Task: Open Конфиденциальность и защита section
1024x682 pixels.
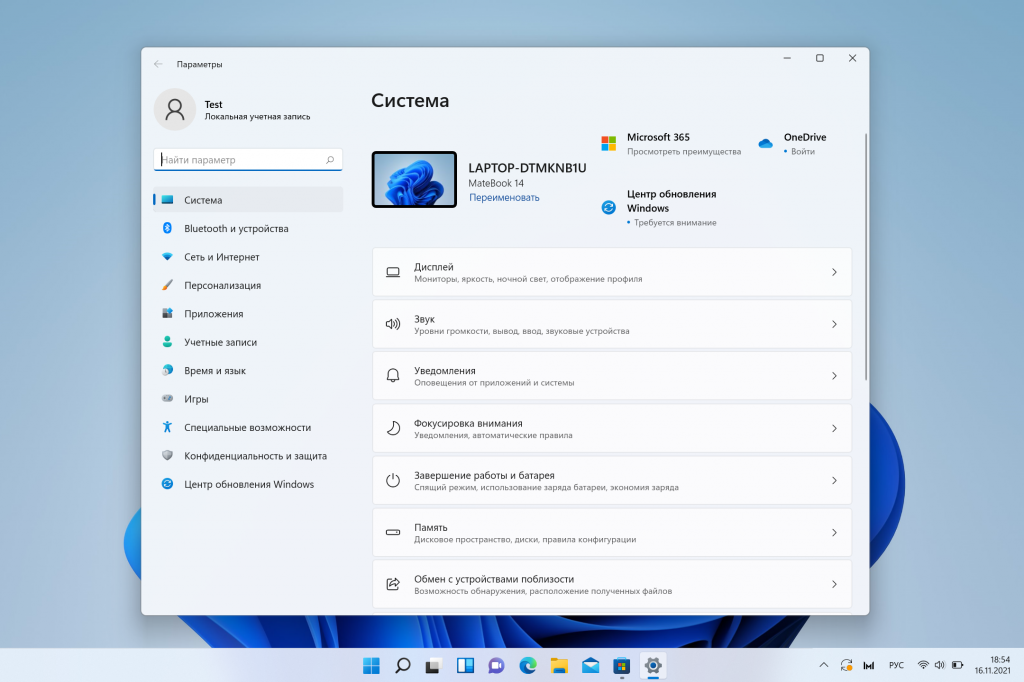Action: point(255,456)
